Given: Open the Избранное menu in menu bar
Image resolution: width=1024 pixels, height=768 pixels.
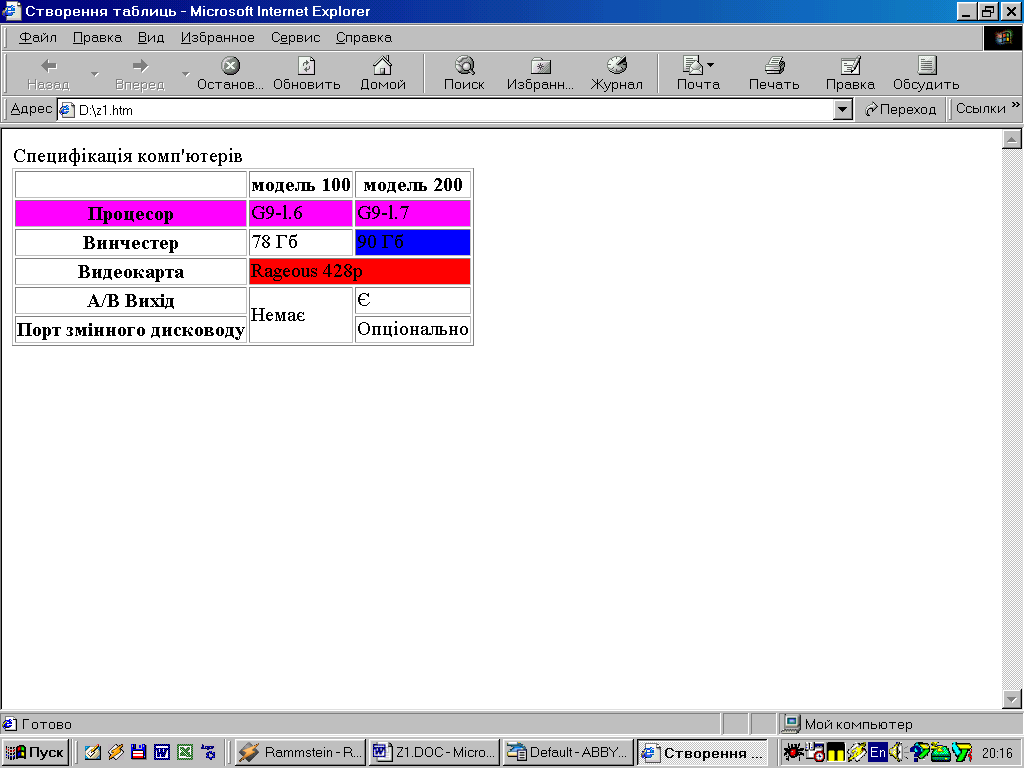Looking at the screenshot, I should [217, 37].
